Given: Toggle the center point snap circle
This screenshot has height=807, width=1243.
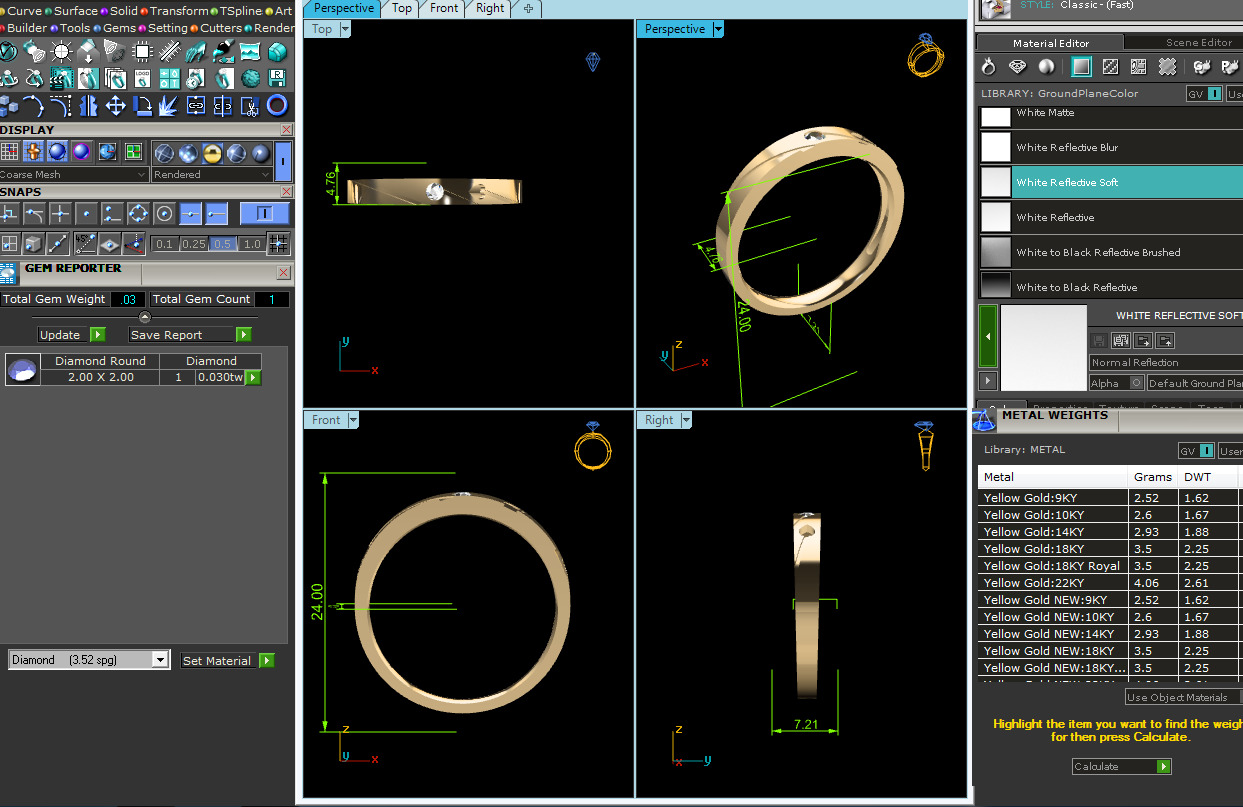Looking at the screenshot, I should pyautogui.click(x=164, y=213).
